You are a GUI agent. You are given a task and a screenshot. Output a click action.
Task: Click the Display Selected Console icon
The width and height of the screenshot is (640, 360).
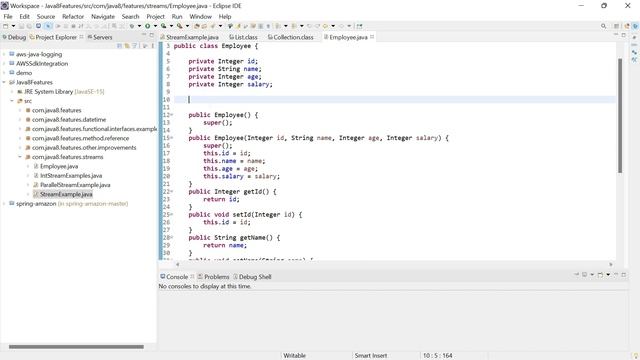[584, 275]
